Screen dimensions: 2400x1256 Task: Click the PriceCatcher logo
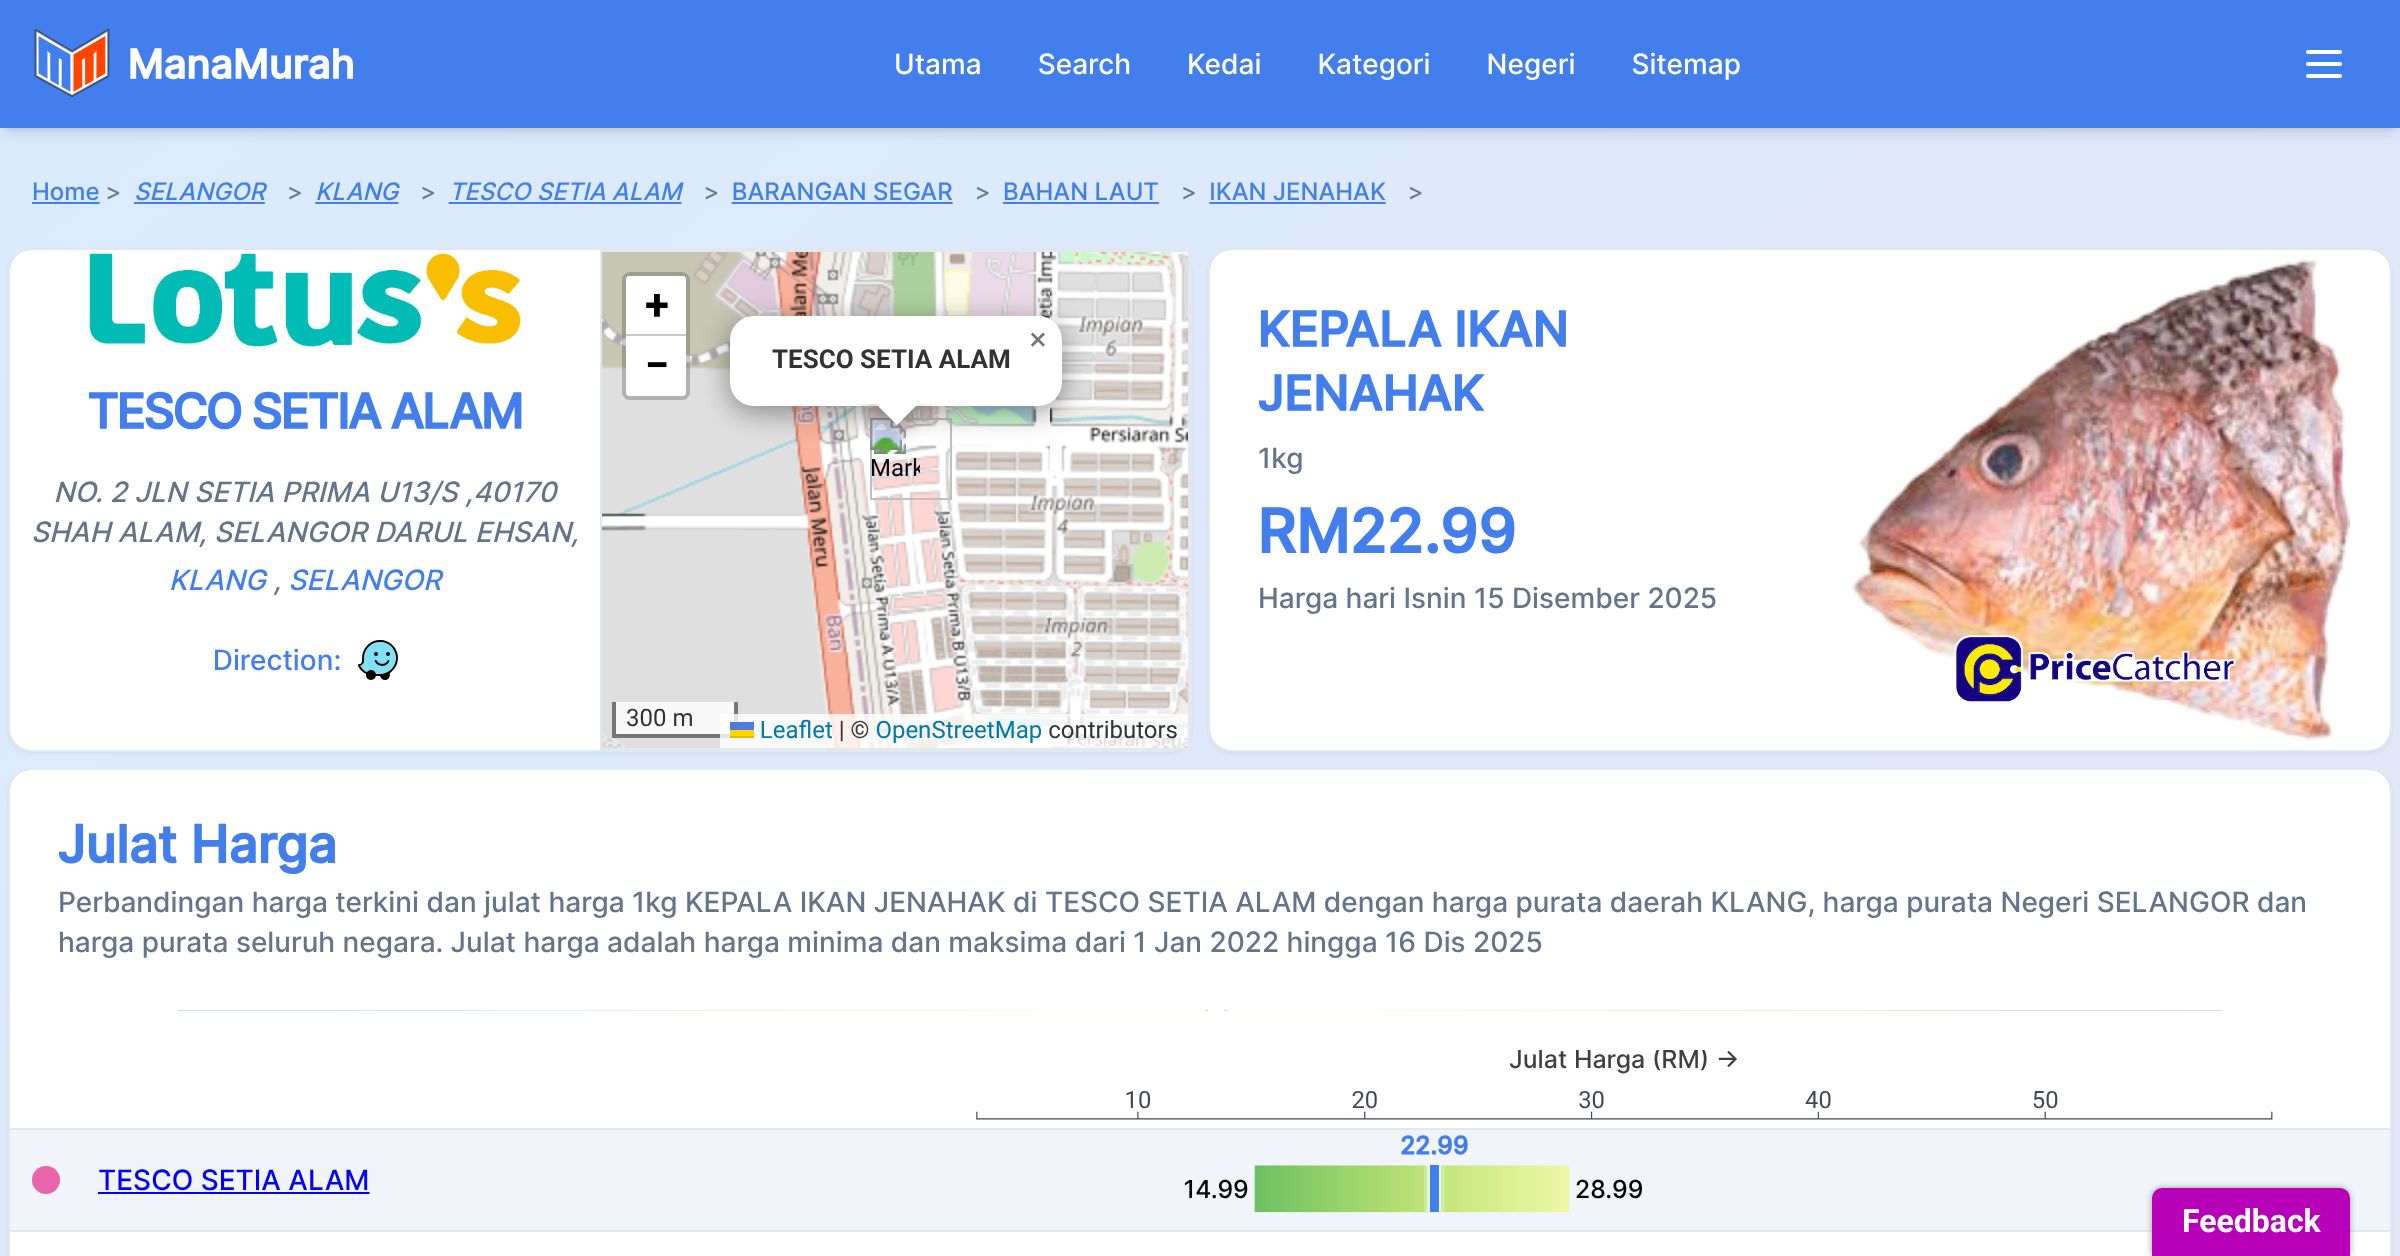[2093, 668]
